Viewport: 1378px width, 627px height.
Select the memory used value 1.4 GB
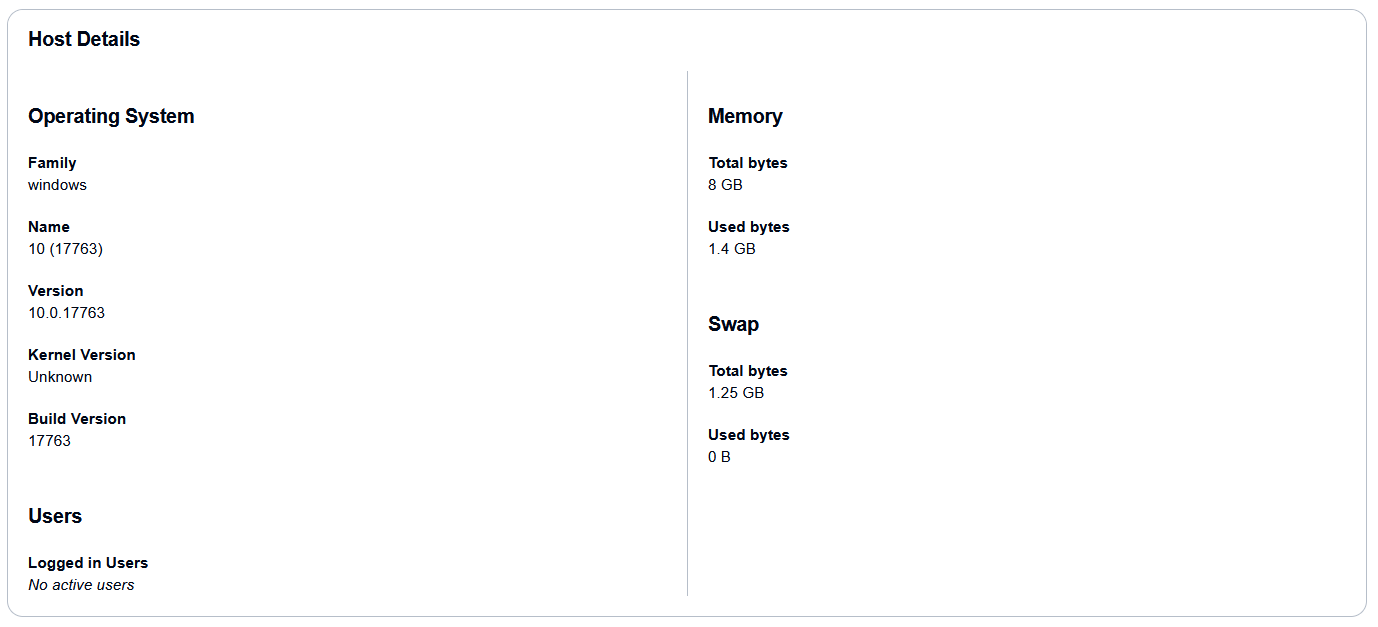pyautogui.click(x=732, y=249)
